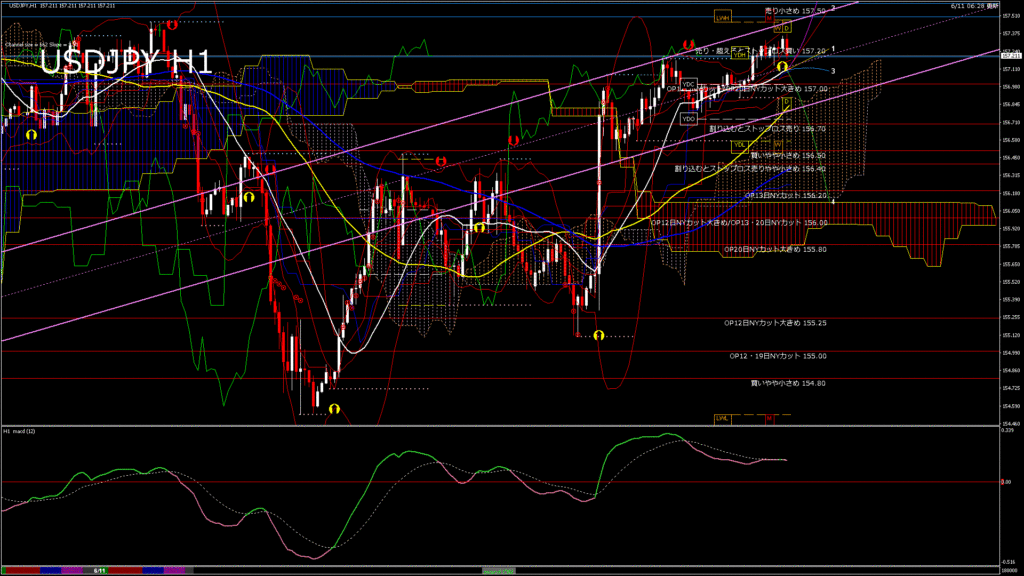Click the current price tag on price axis

(x=1011, y=56)
